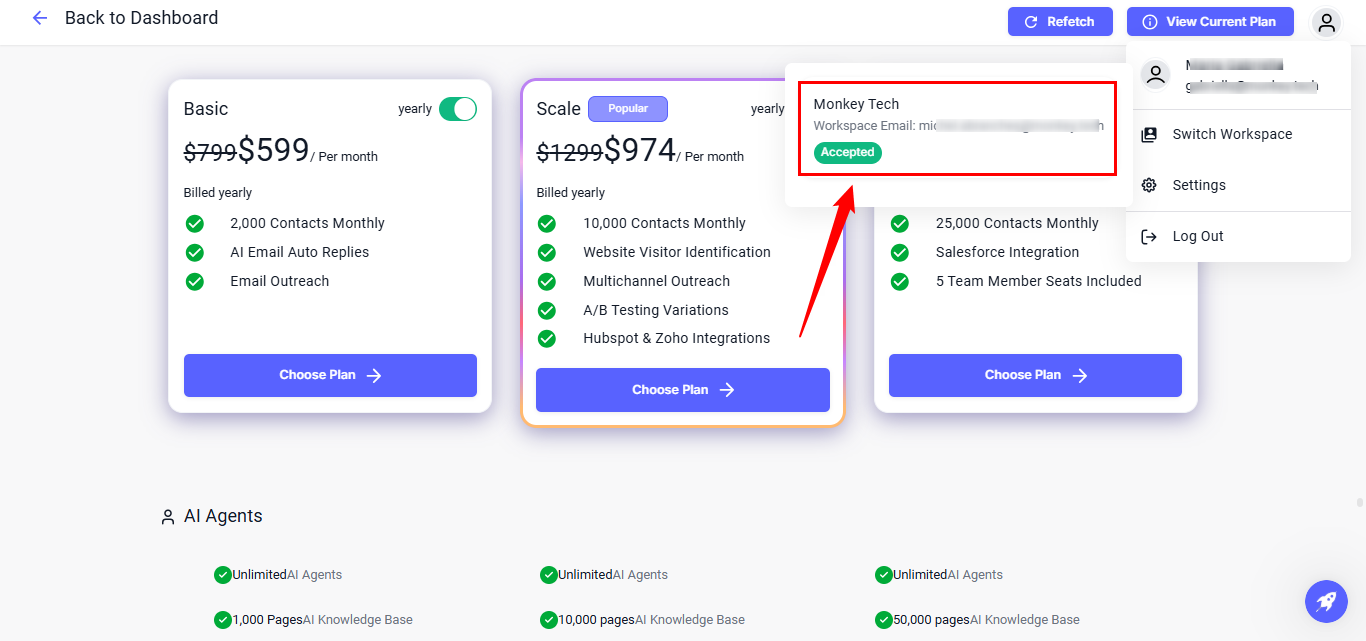This screenshot has width=1366, height=641.
Task: Click the Switch Workspace contacts icon
Action: click(1149, 134)
